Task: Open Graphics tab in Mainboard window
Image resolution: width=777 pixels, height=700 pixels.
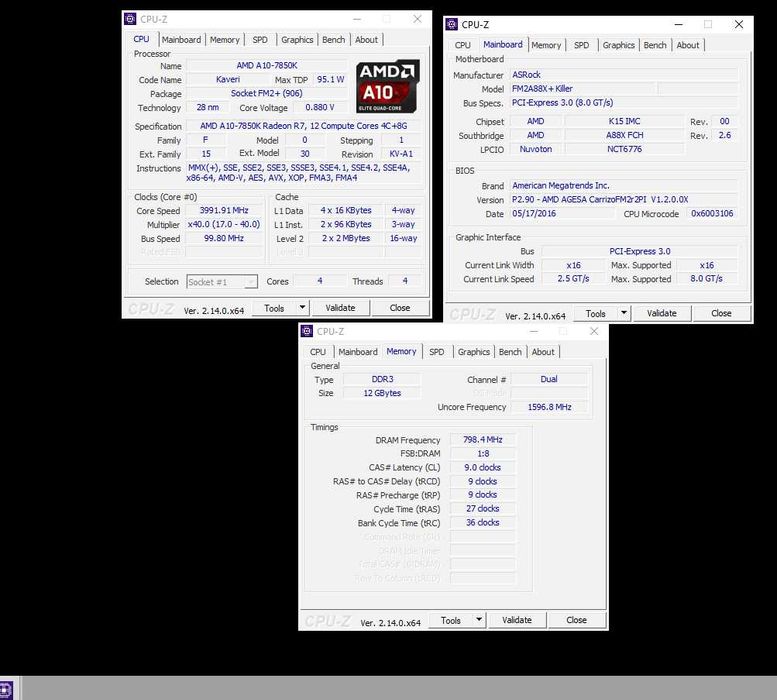Action: pyautogui.click(x=618, y=45)
